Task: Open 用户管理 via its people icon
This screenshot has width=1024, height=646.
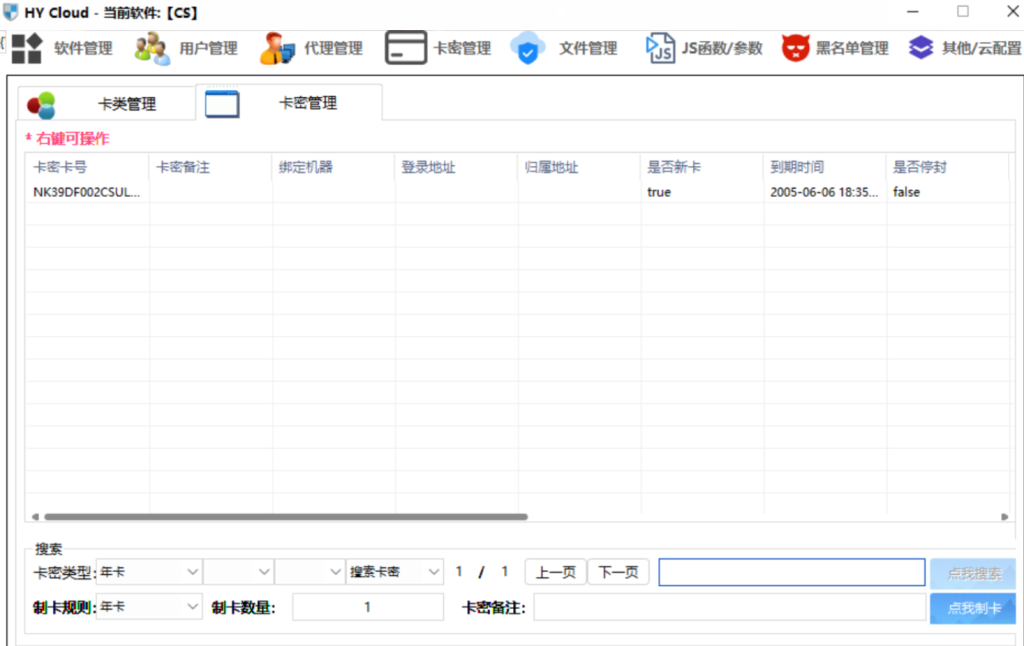Action: click(152, 48)
